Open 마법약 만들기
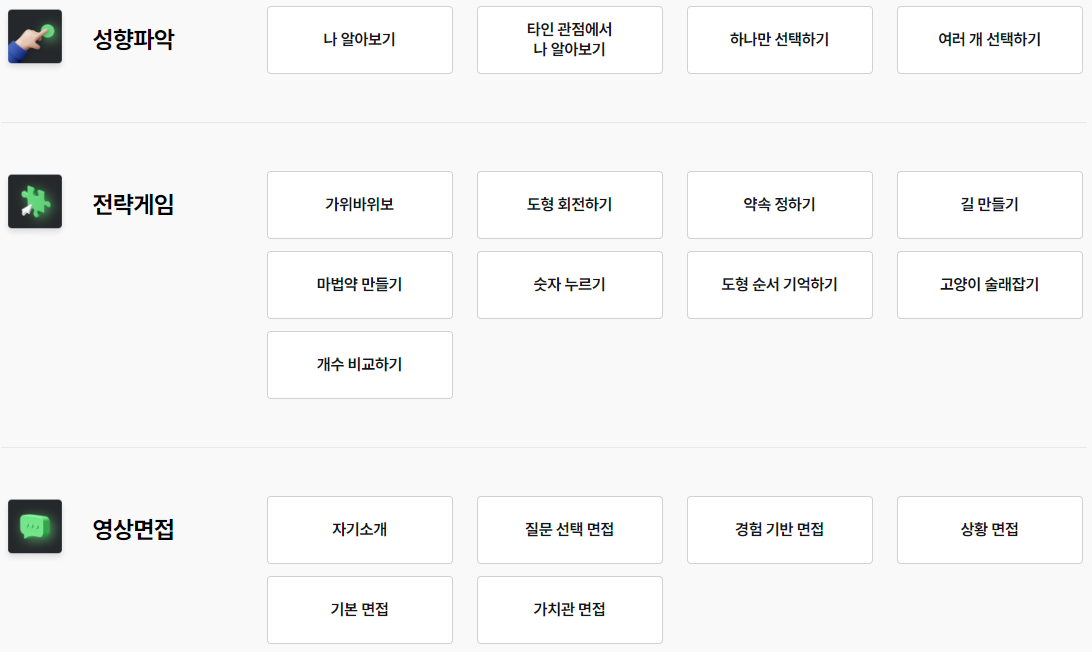The width and height of the screenshot is (1092, 652). 359,285
